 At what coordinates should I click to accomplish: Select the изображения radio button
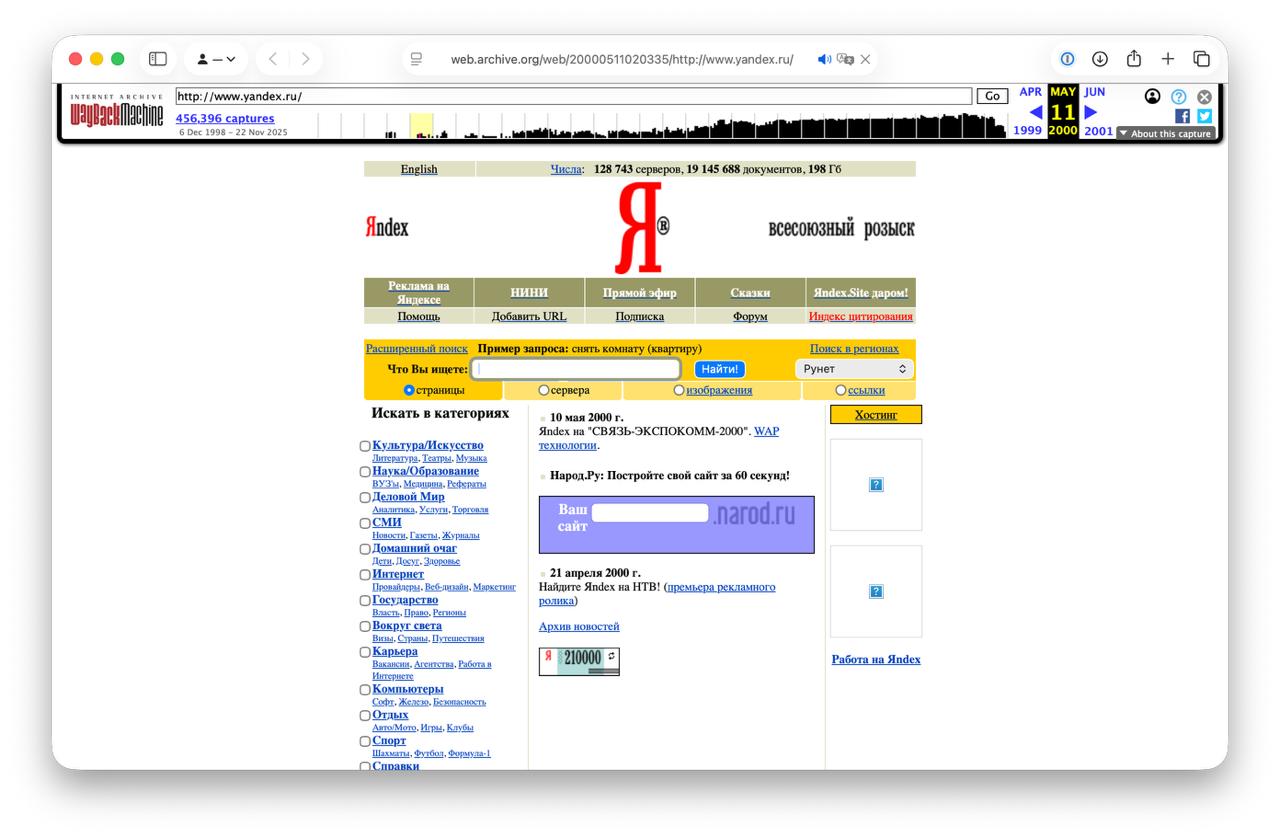(680, 391)
